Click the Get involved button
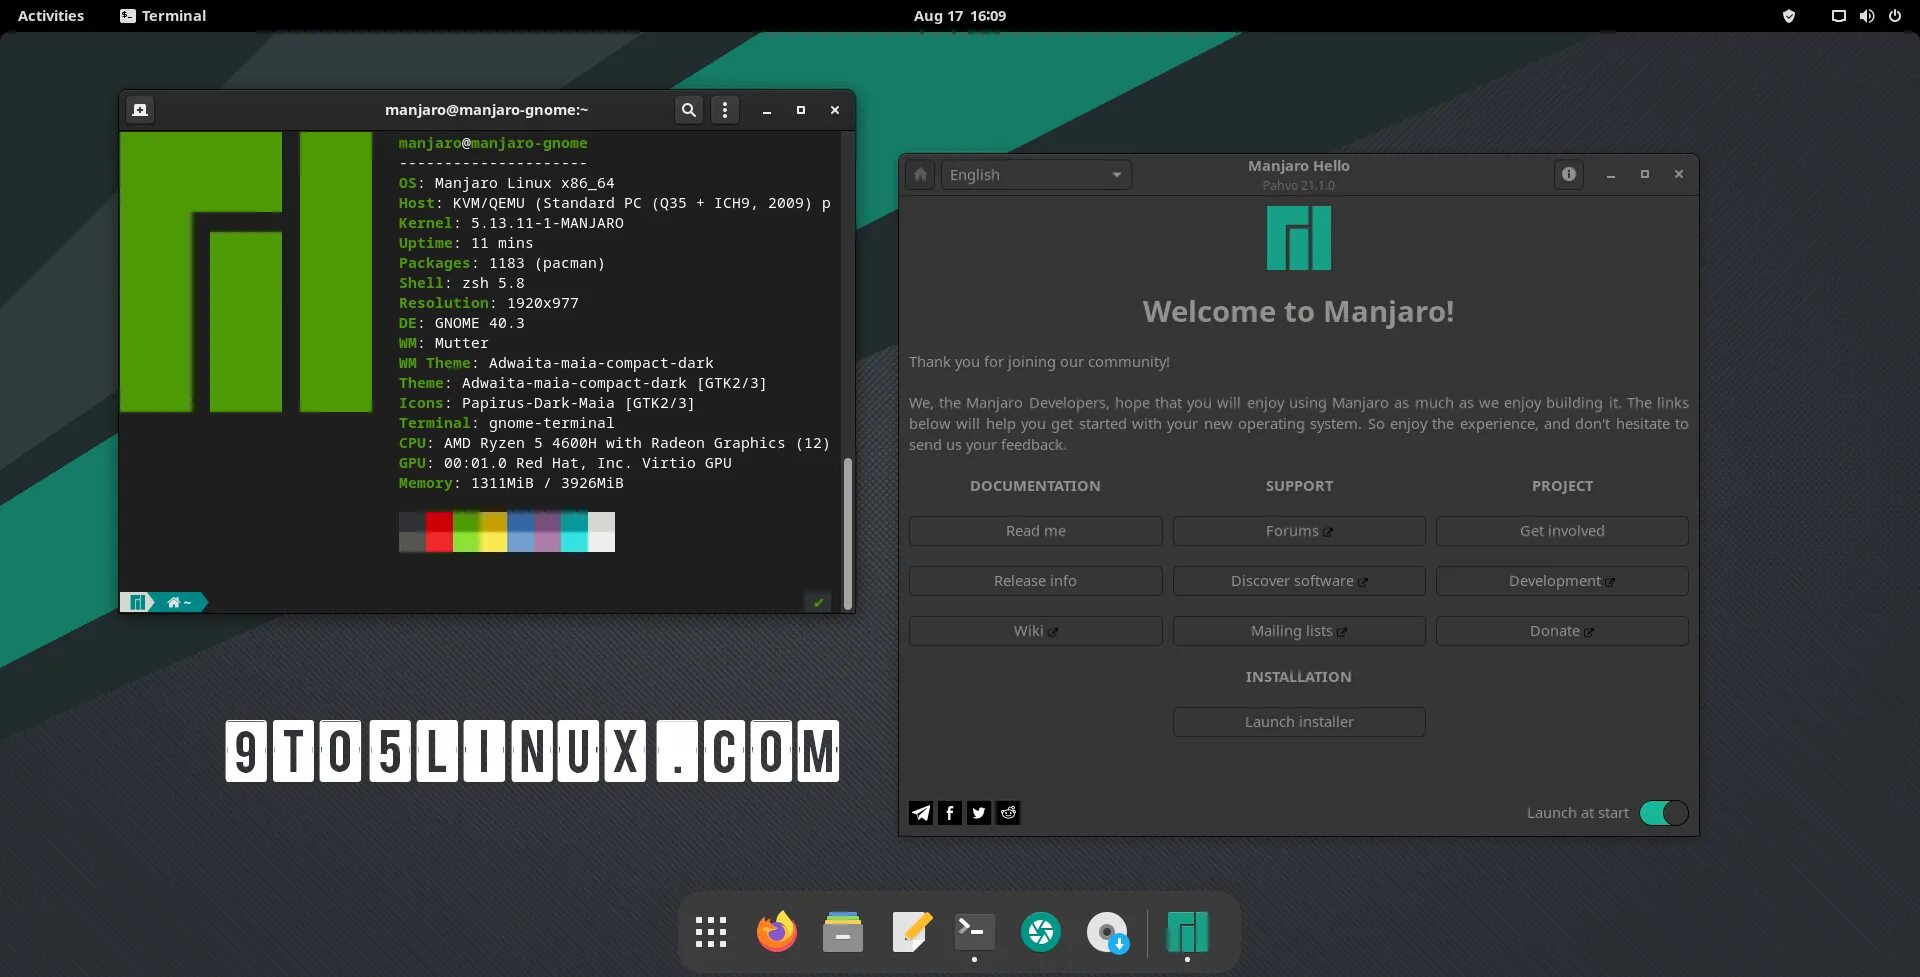Image resolution: width=1920 pixels, height=977 pixels. point(1562,531)
